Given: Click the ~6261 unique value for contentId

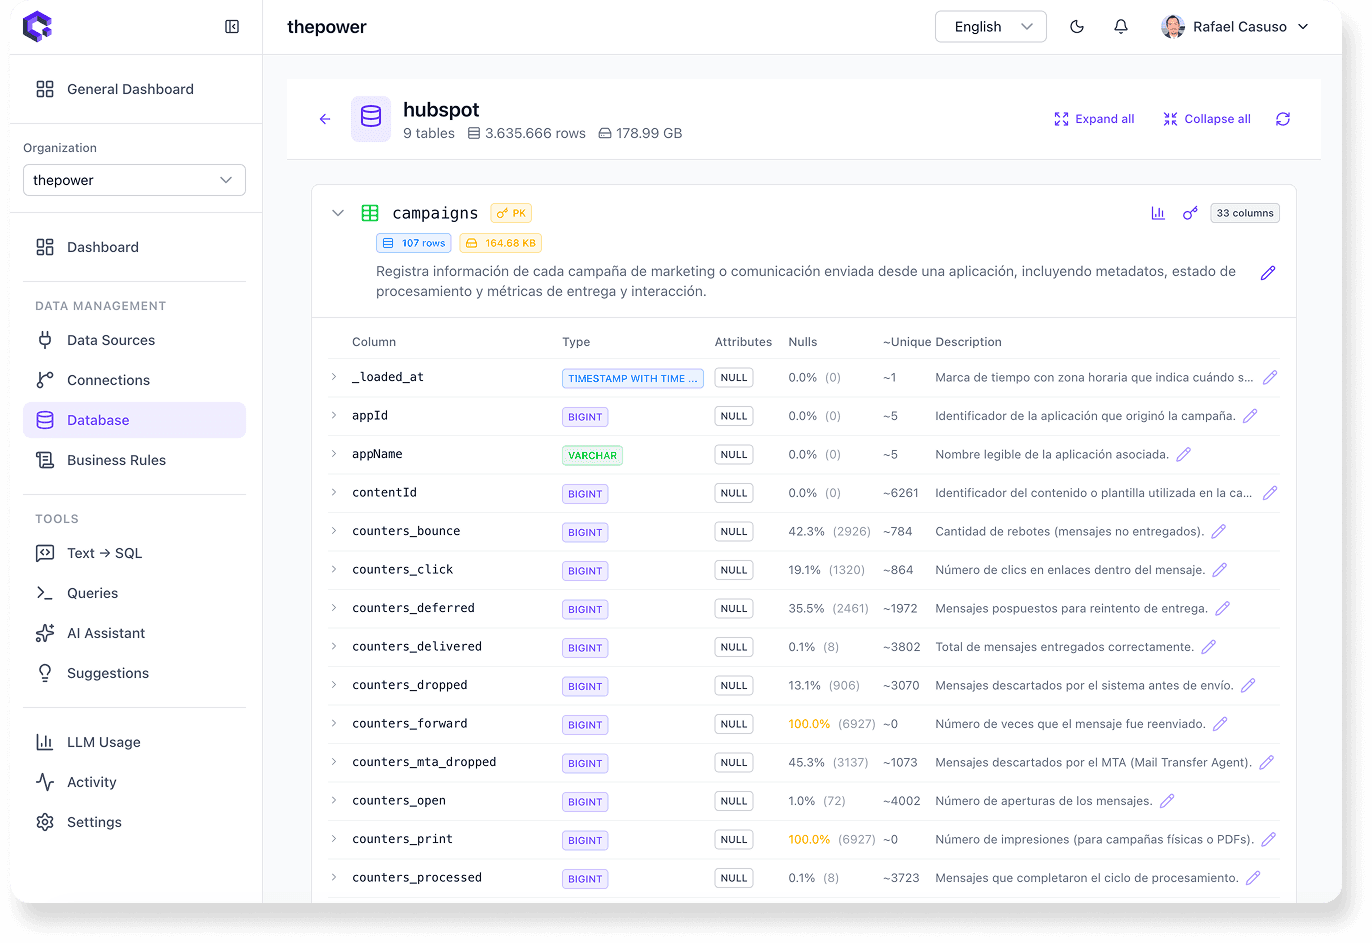Looking at the screenshot, I should (902, 493).
